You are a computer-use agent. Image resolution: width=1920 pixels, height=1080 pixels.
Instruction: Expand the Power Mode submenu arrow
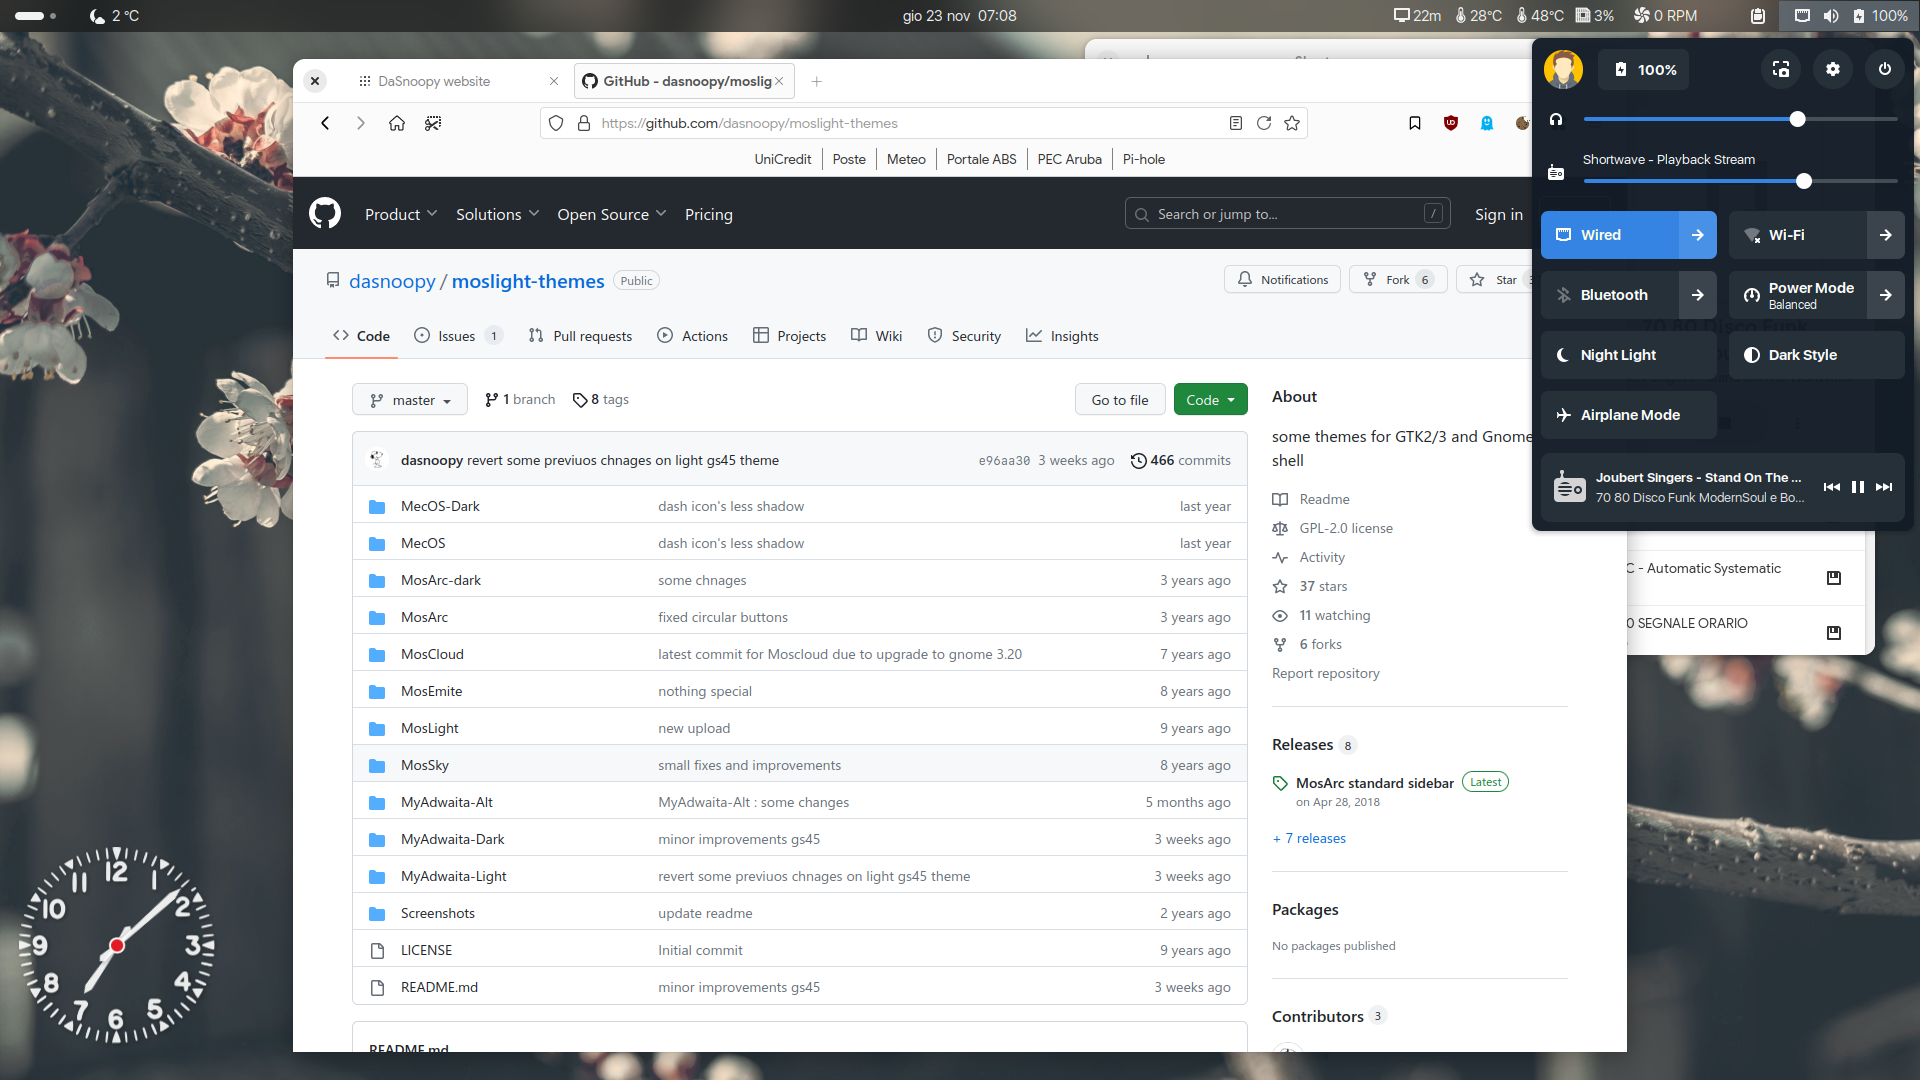tap(1886, 295)
